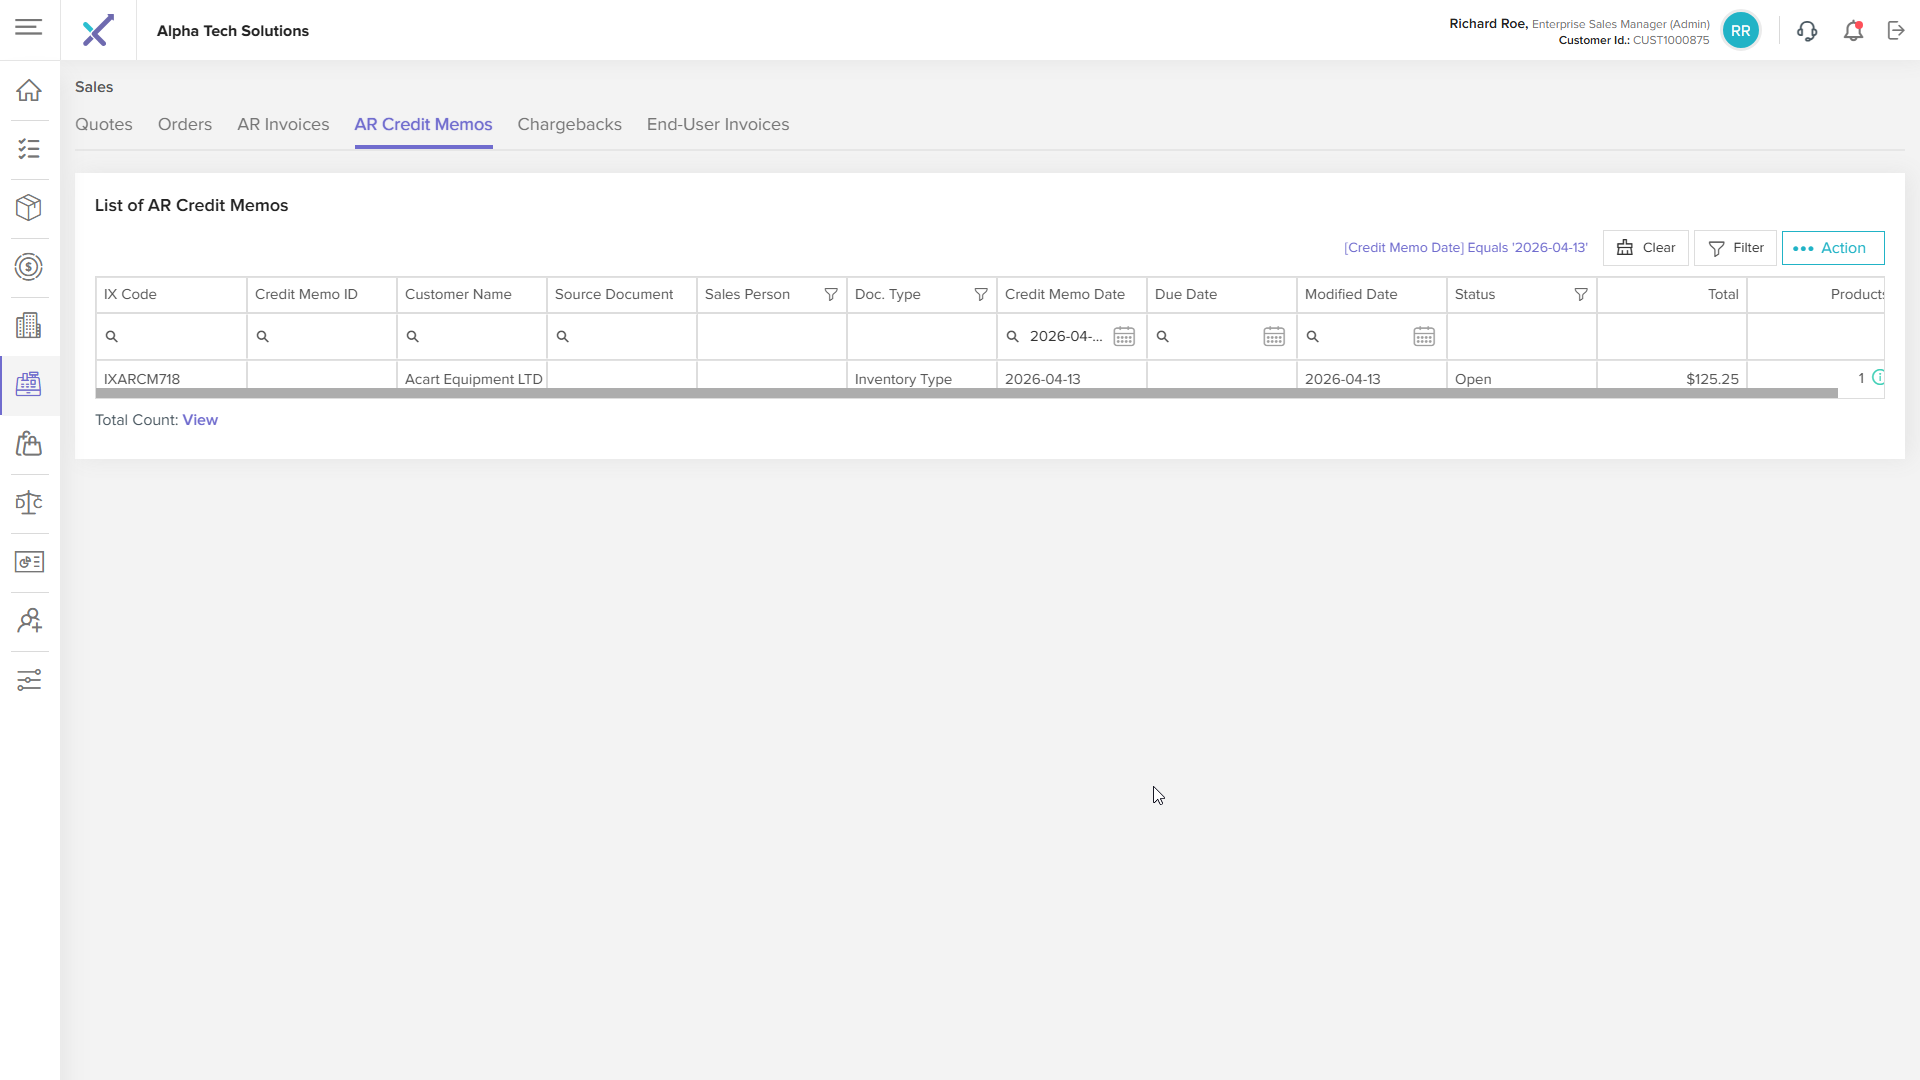Viewport: 1920px width, 1080px height.
Task: Click the Customer Name search field
Action: point(472,337)
